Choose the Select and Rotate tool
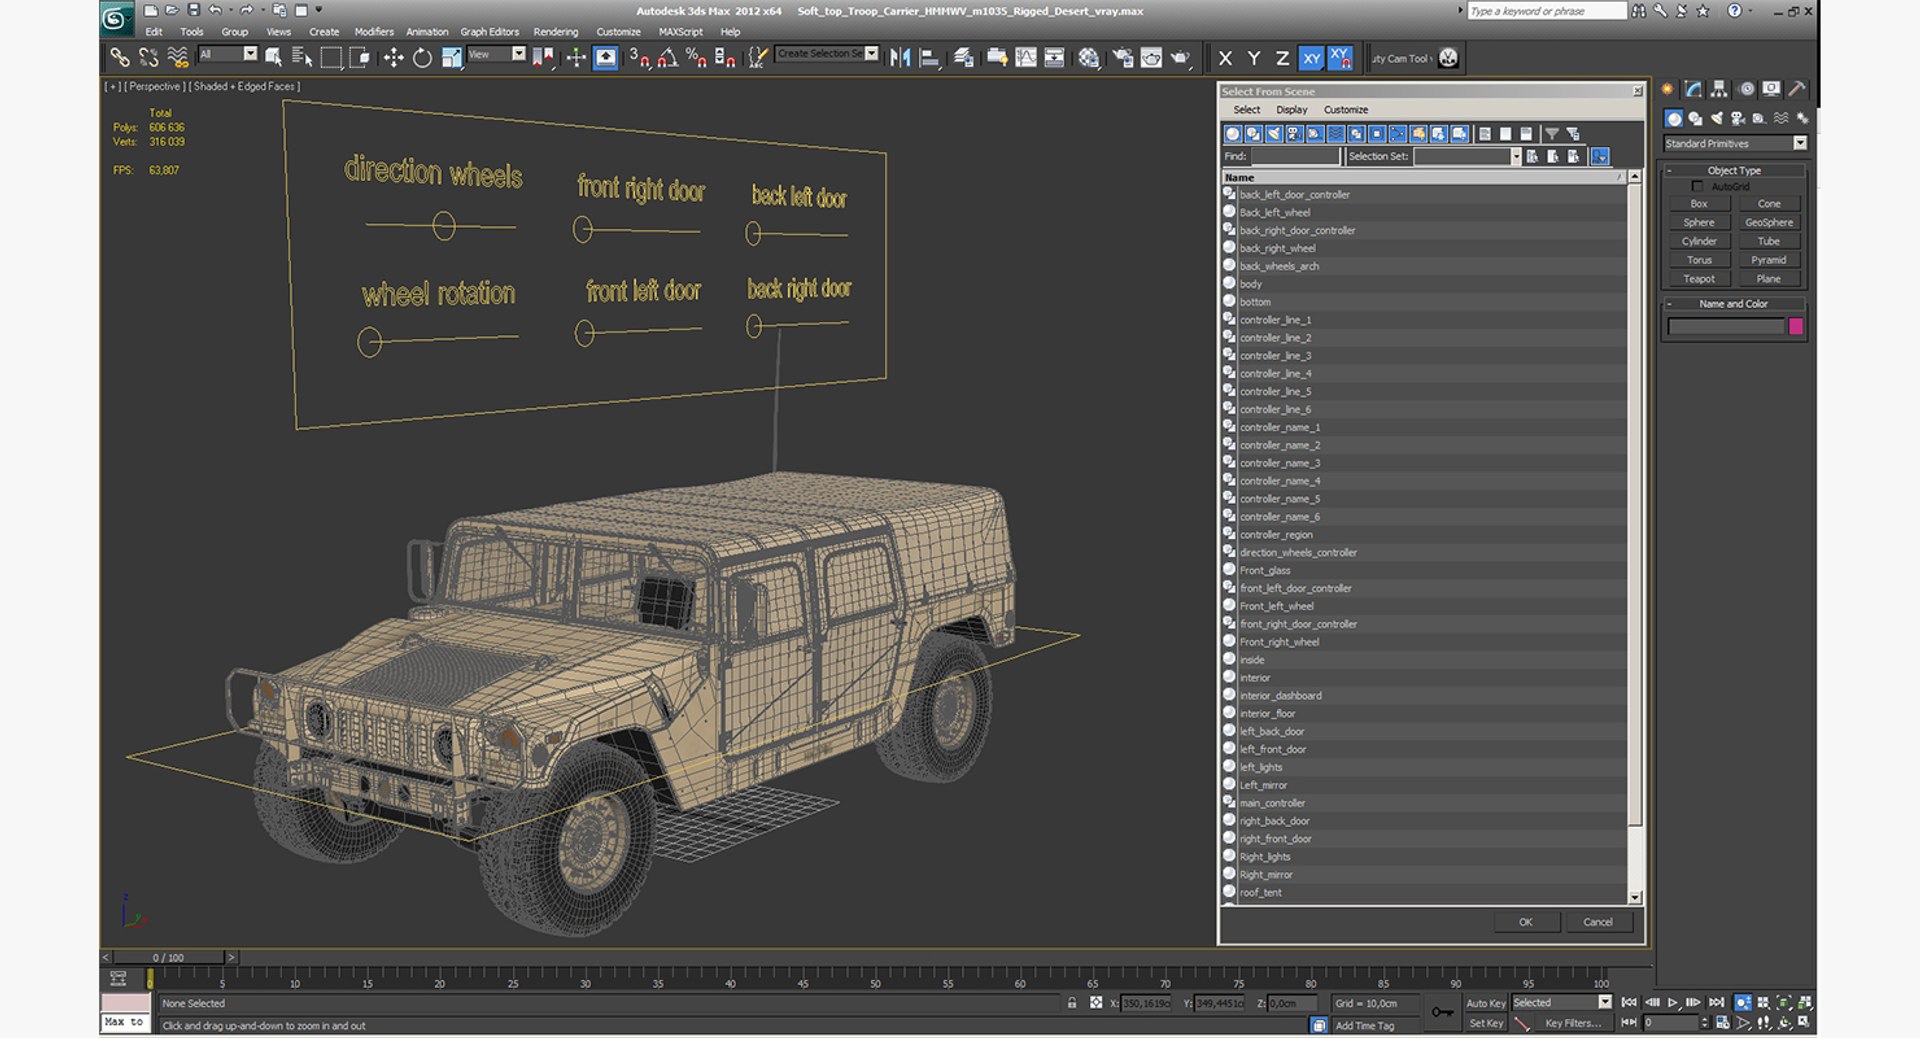The image size is (1920, 1038). 422,58
